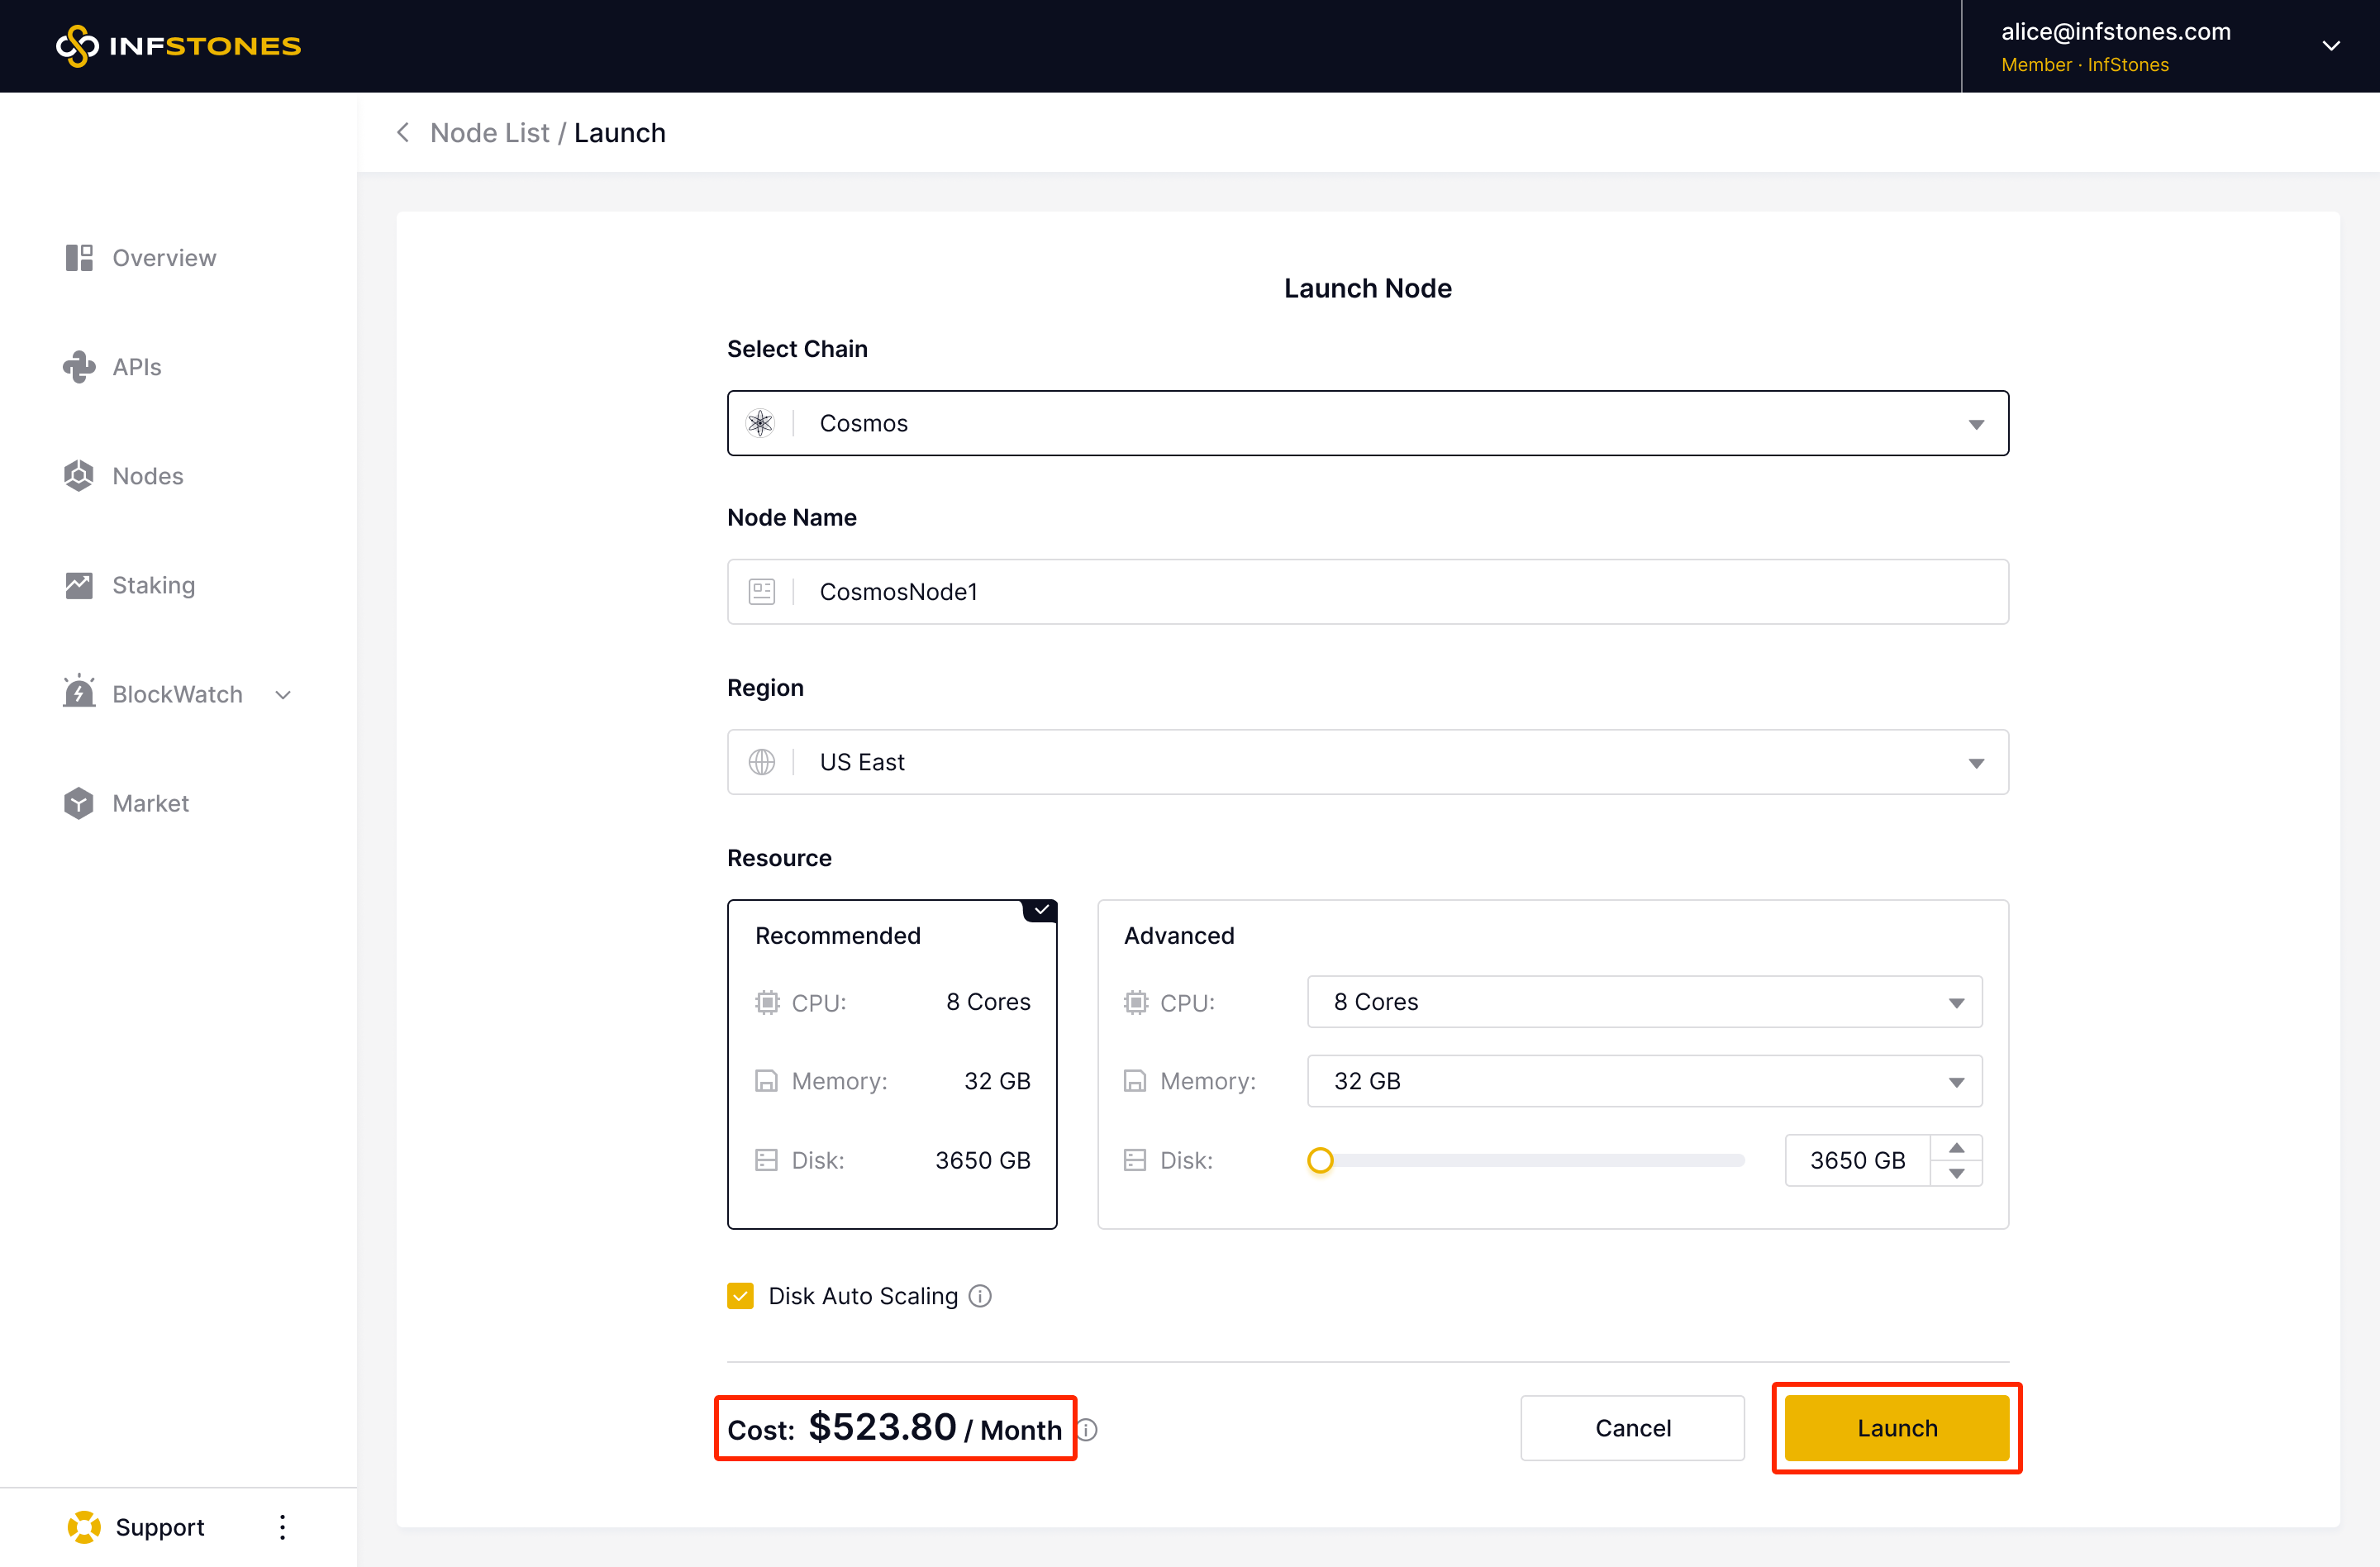Click Disk Auto Scaling info icon
2380x1567 pixels.
tap(980, 1296)
